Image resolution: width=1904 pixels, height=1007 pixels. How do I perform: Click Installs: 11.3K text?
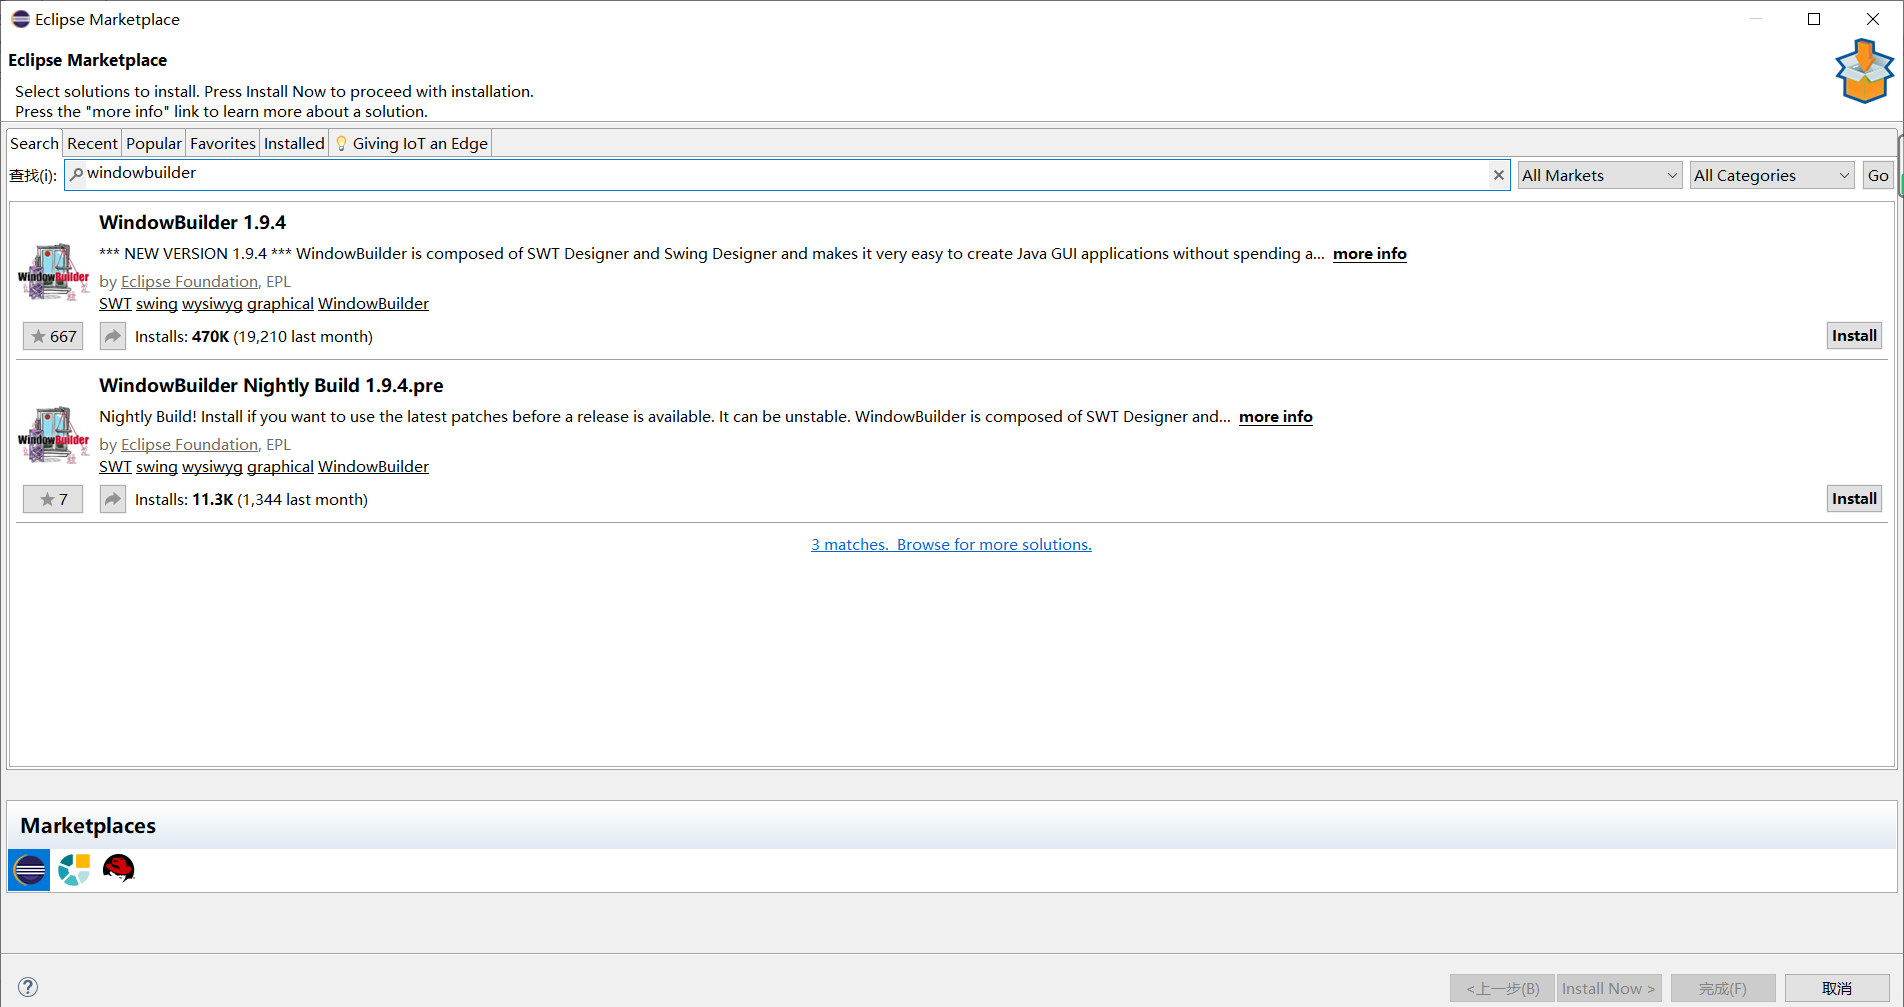[x=184, y=500]
